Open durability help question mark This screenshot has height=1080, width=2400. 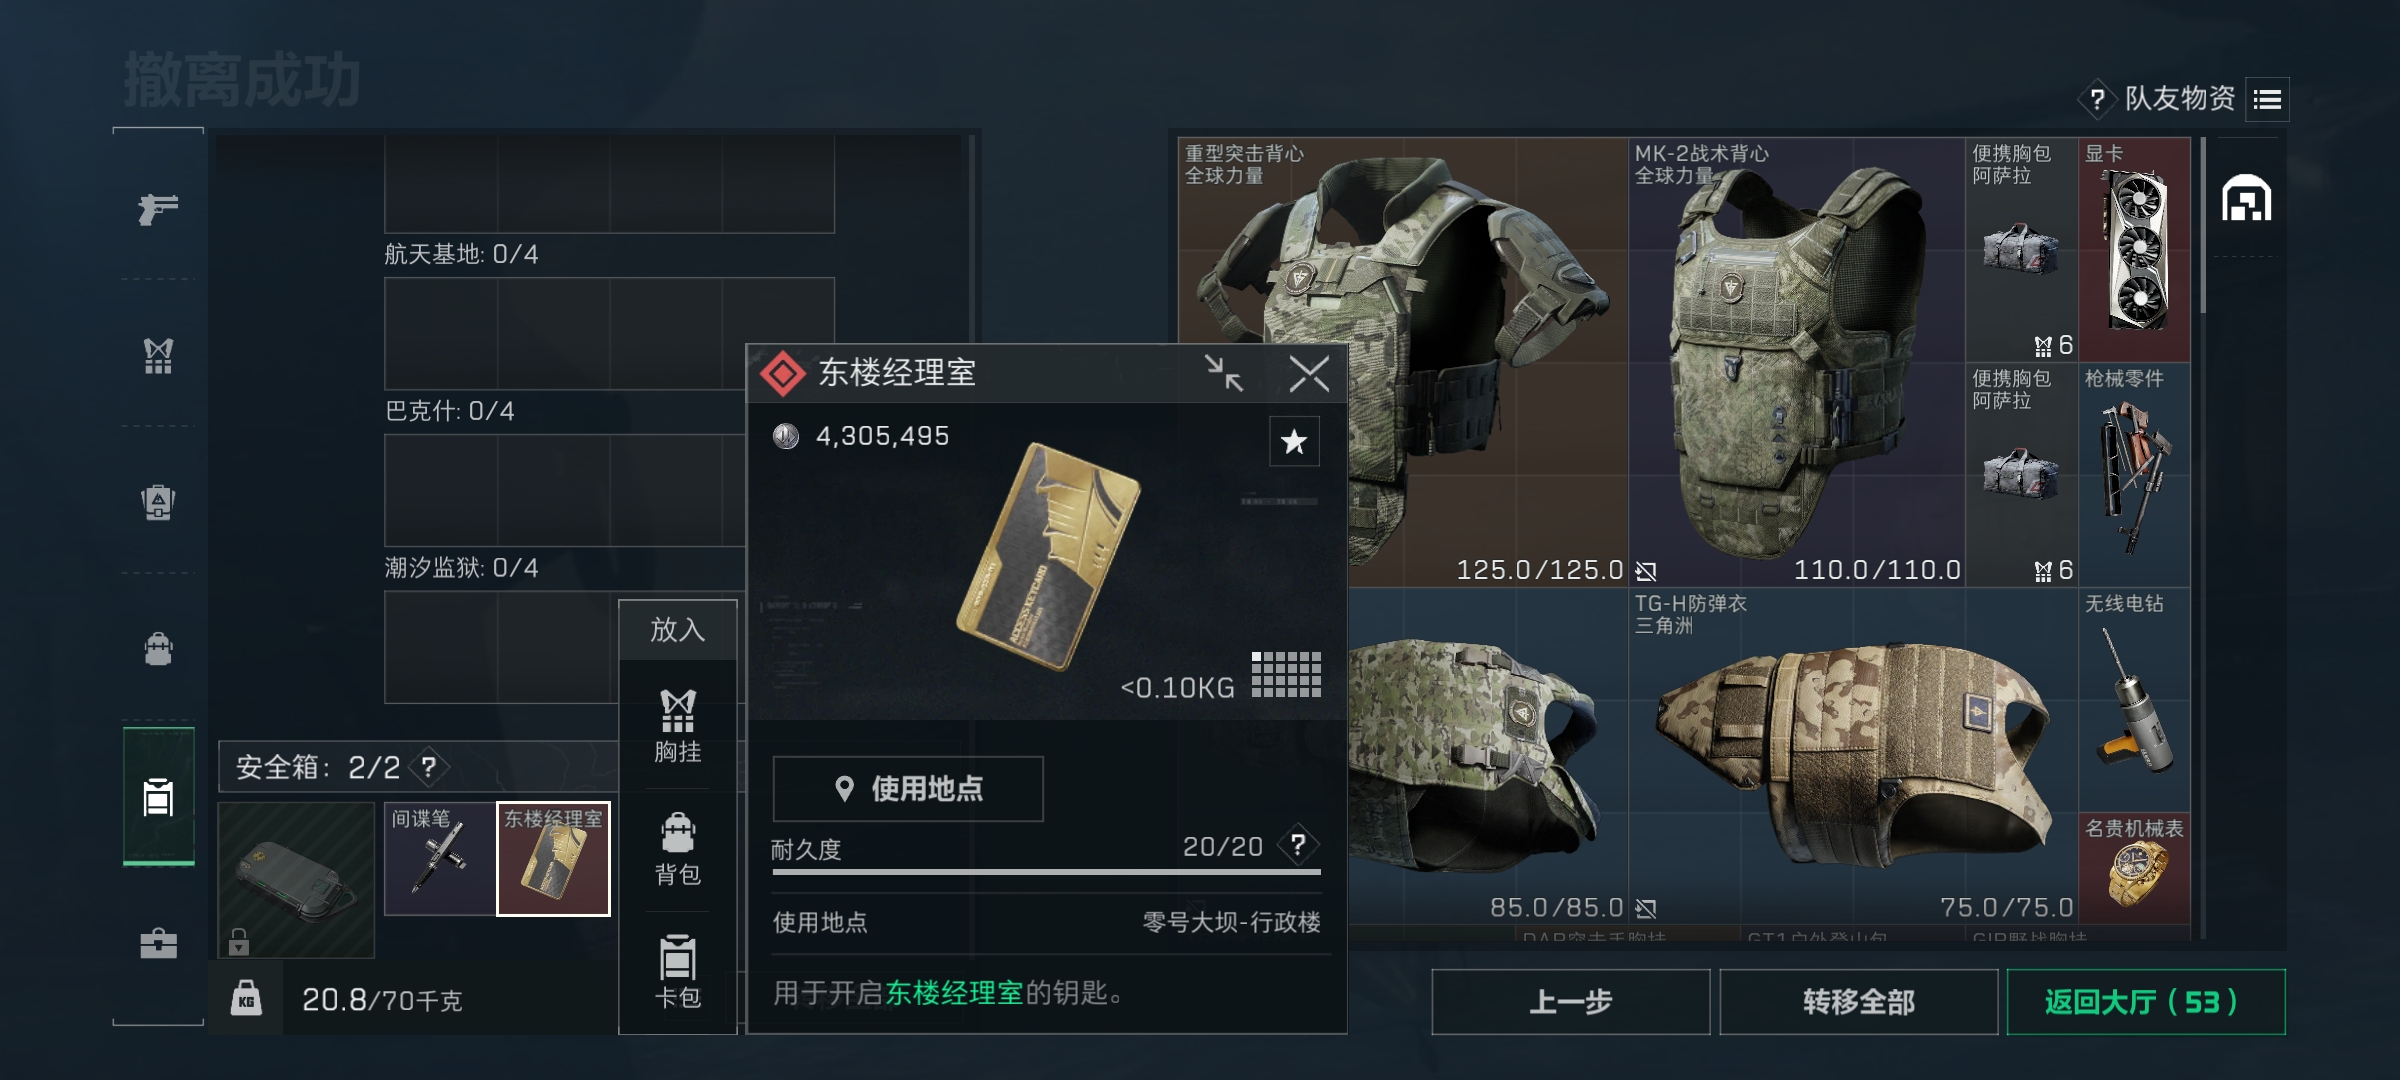(1298, 846)
